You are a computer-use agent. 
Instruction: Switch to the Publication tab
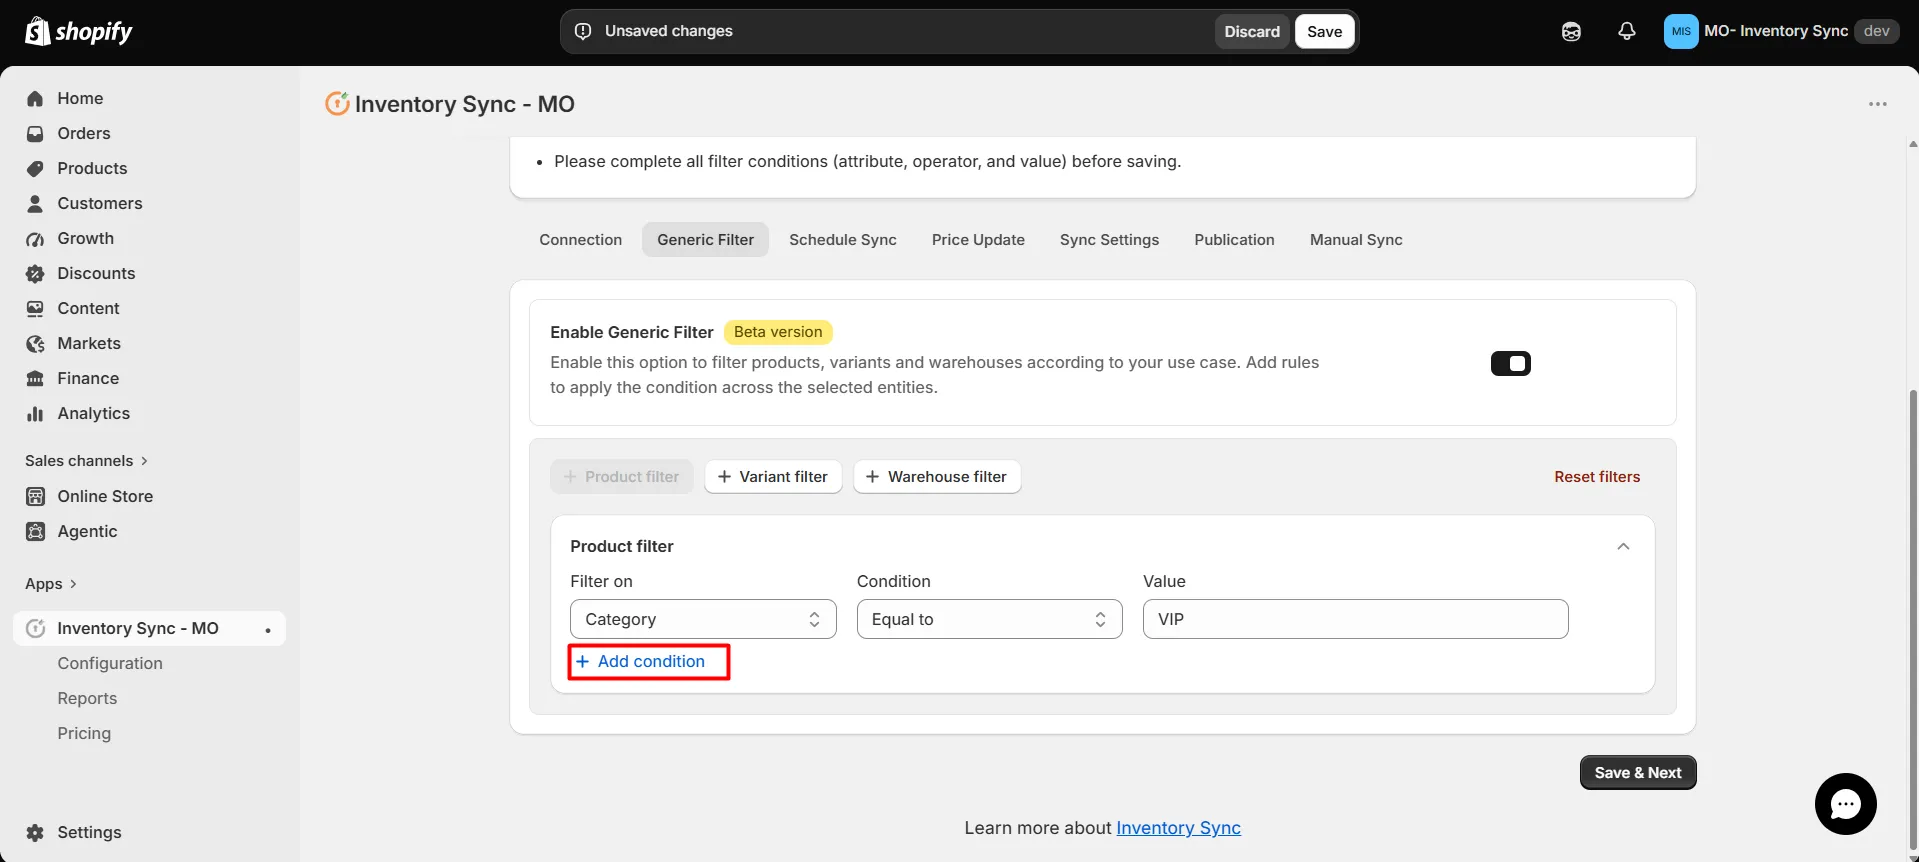coord(1234,240)
